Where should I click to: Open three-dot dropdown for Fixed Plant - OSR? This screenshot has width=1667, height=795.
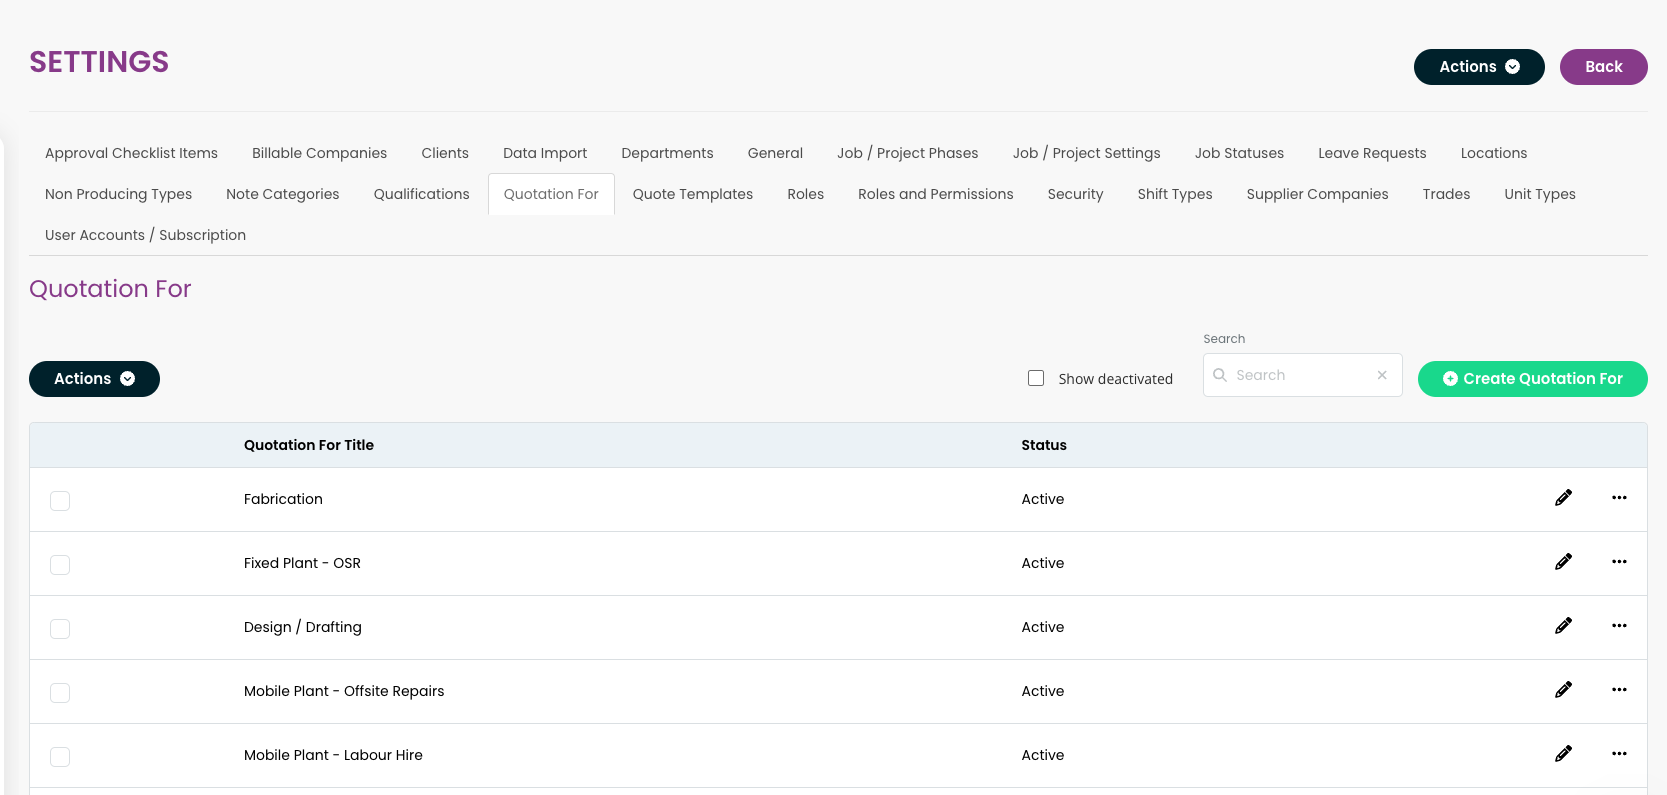(x=1619, y=562)
